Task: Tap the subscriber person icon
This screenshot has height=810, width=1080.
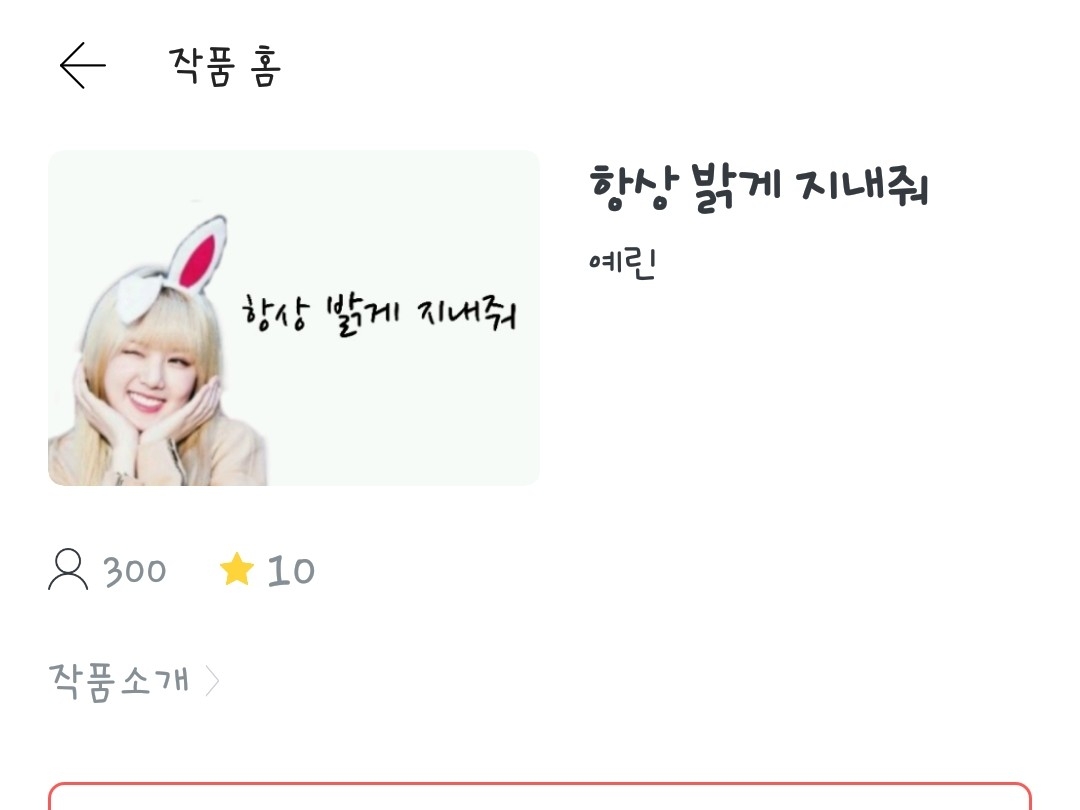Action: click(68, 570)
